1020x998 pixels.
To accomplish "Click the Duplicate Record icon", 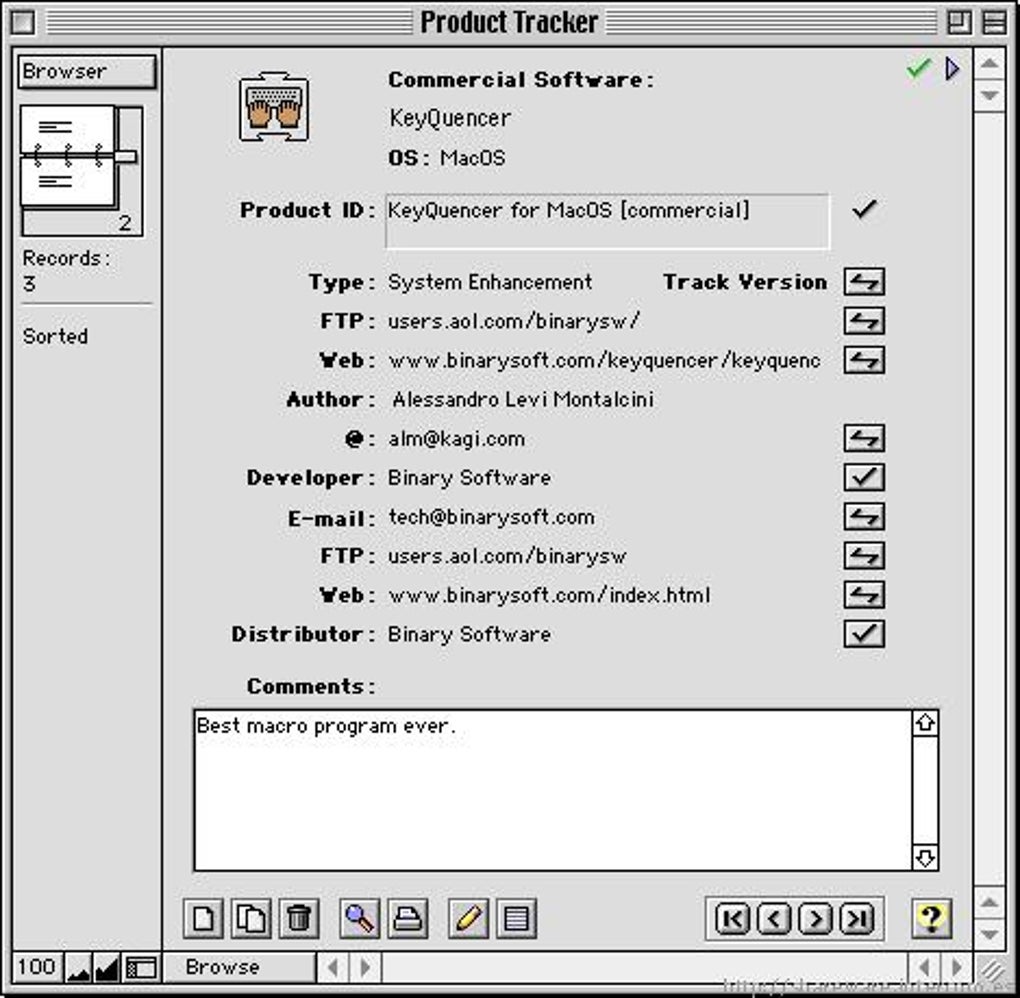I will coord(250,918).
